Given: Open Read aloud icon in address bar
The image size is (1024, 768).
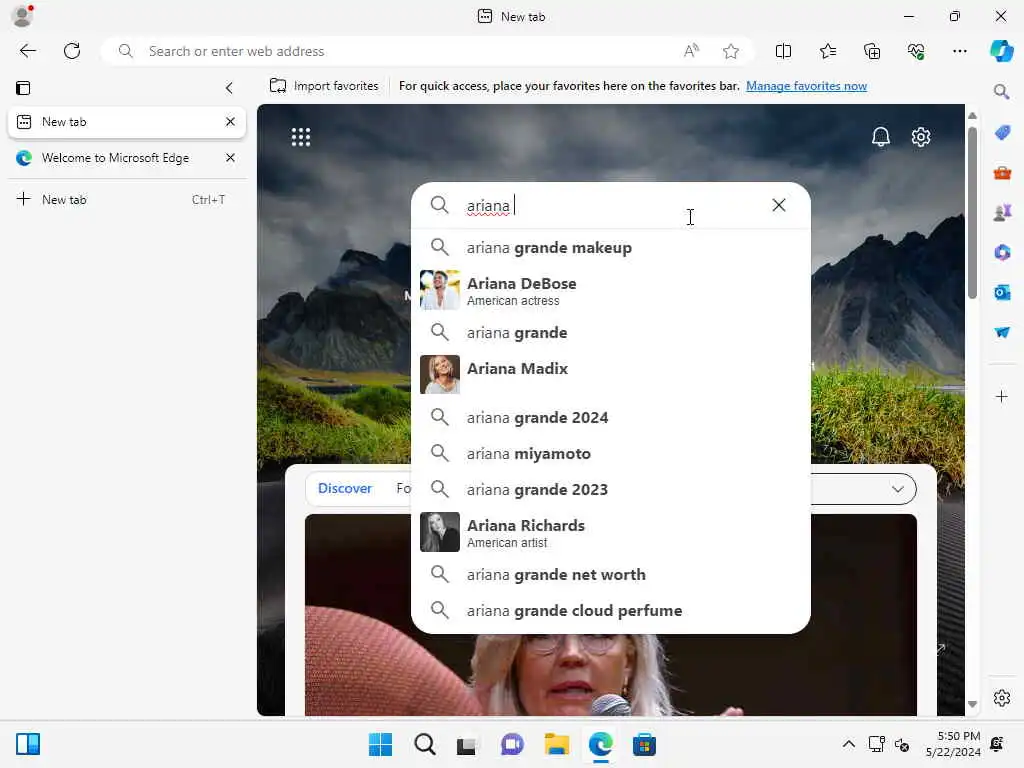Looking at the screenshot, I should click(x=691, y=51).
